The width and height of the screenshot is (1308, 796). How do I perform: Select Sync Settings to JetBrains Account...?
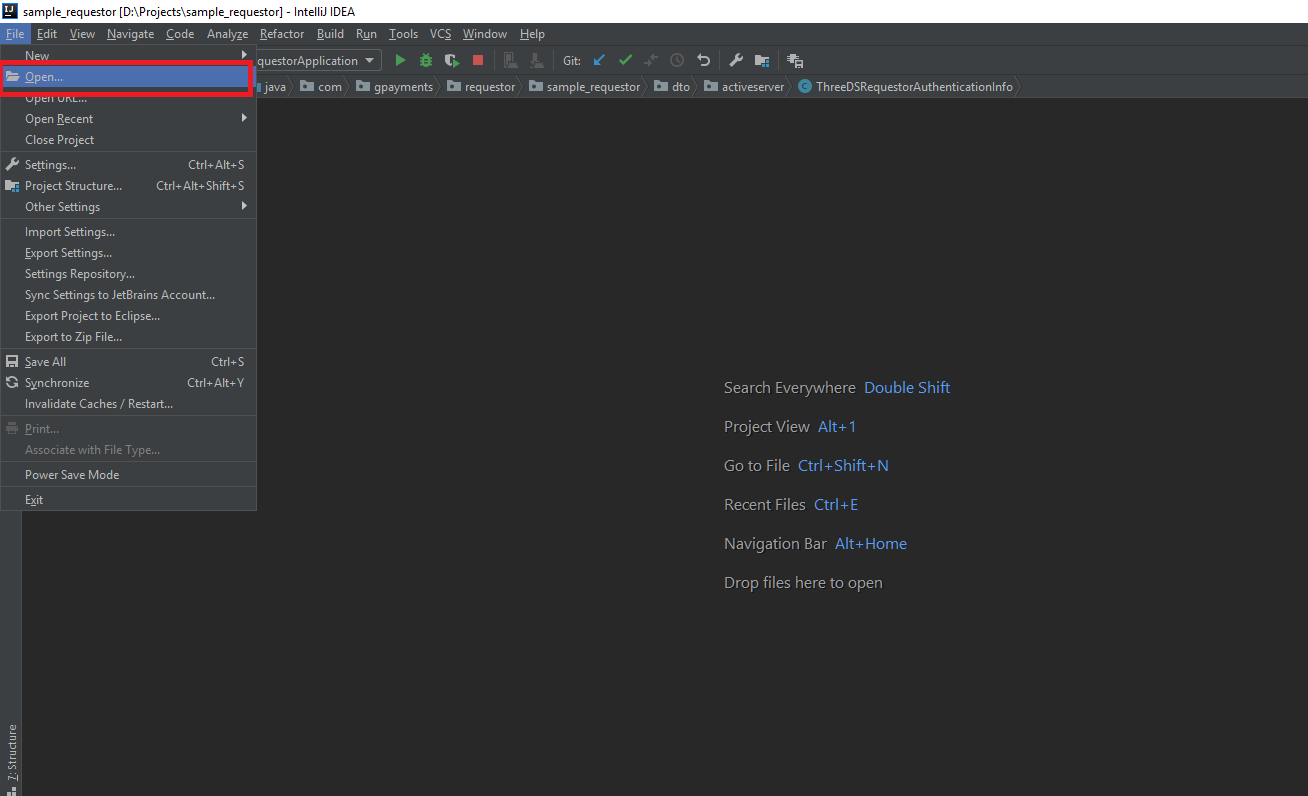[x=128, y=295]
